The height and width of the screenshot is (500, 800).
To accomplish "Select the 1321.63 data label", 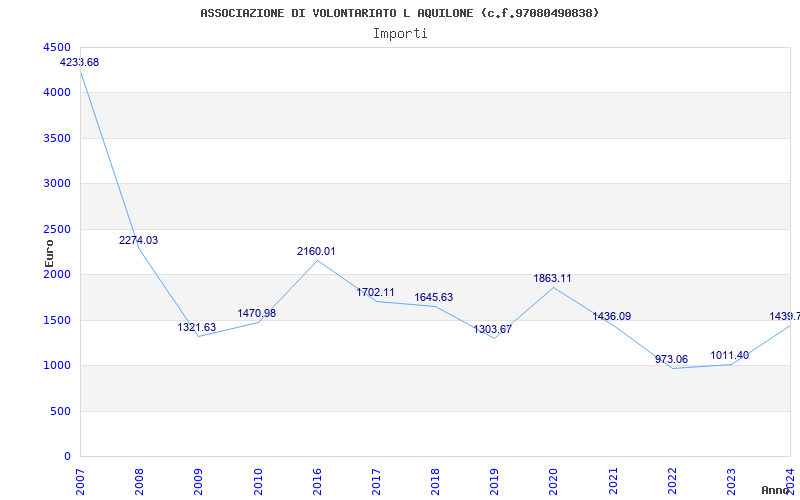I will (197, 327).
